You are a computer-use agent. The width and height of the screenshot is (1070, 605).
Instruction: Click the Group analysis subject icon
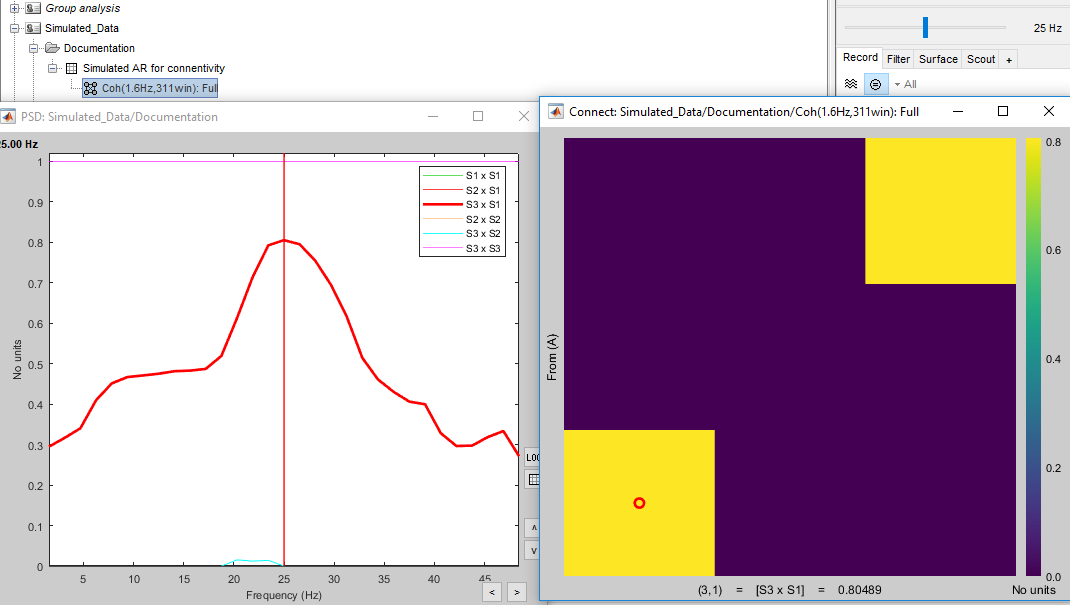(x=33, y=8)
